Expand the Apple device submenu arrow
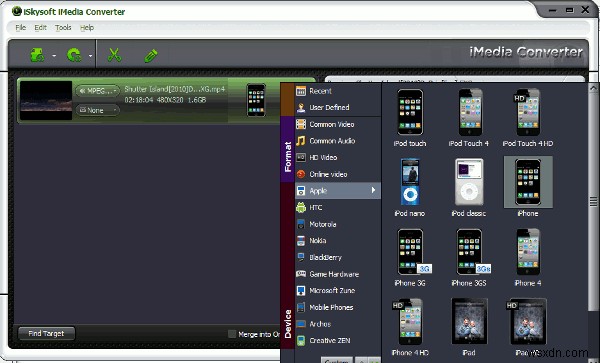This screenshot has width=600, height=363. (373, 190)
